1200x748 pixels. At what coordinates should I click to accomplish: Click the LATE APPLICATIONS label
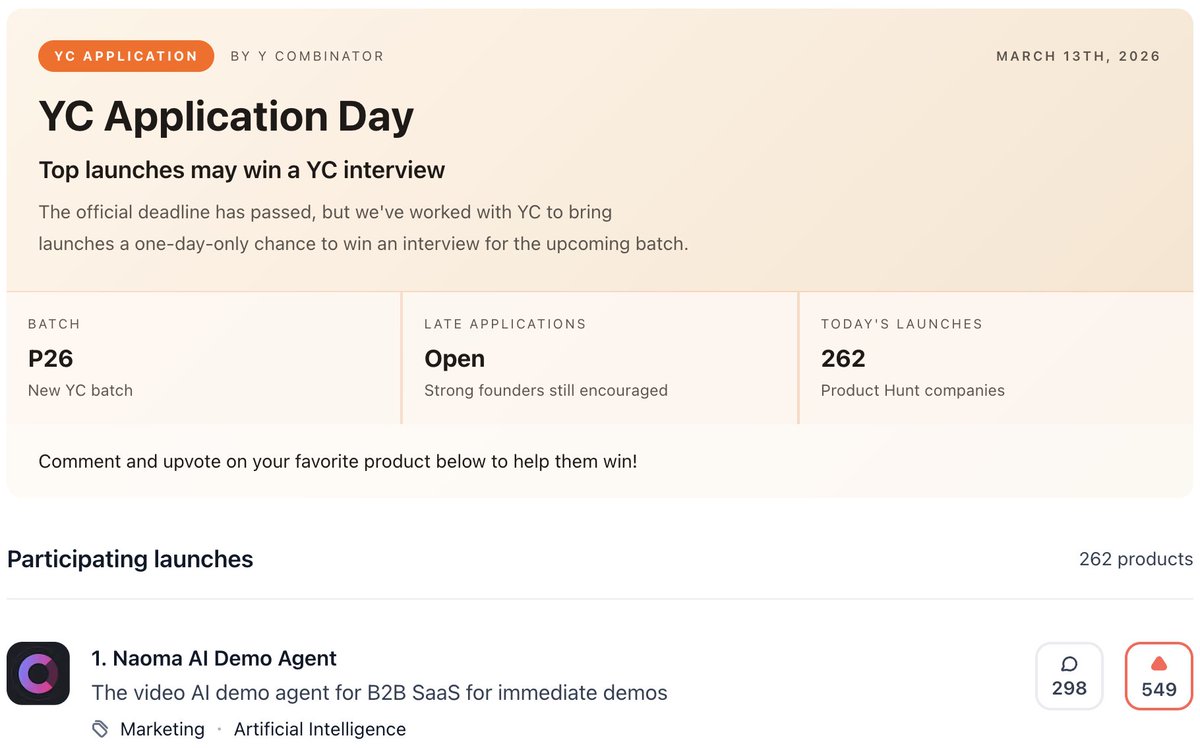505,324
